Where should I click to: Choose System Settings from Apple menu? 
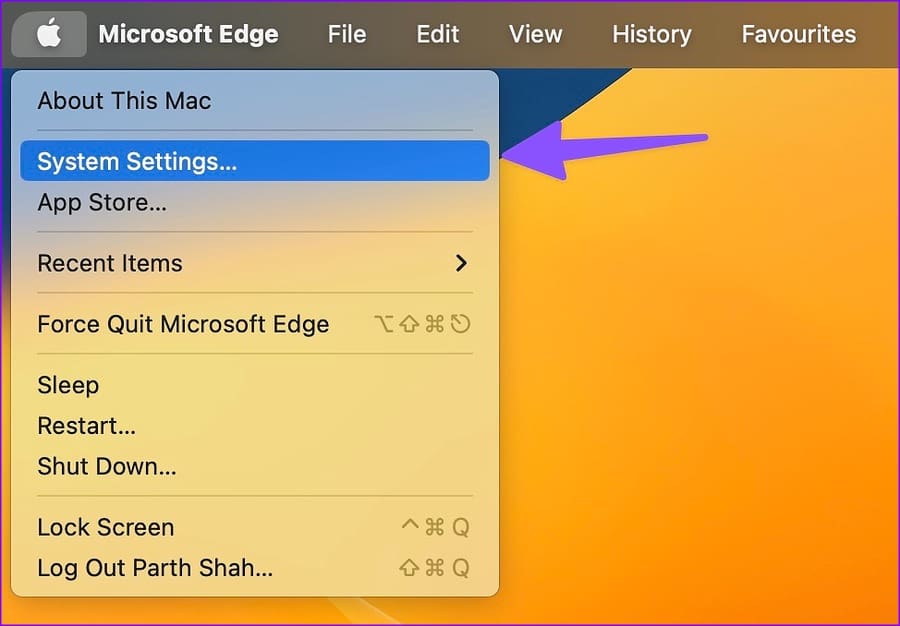(255, 161)
